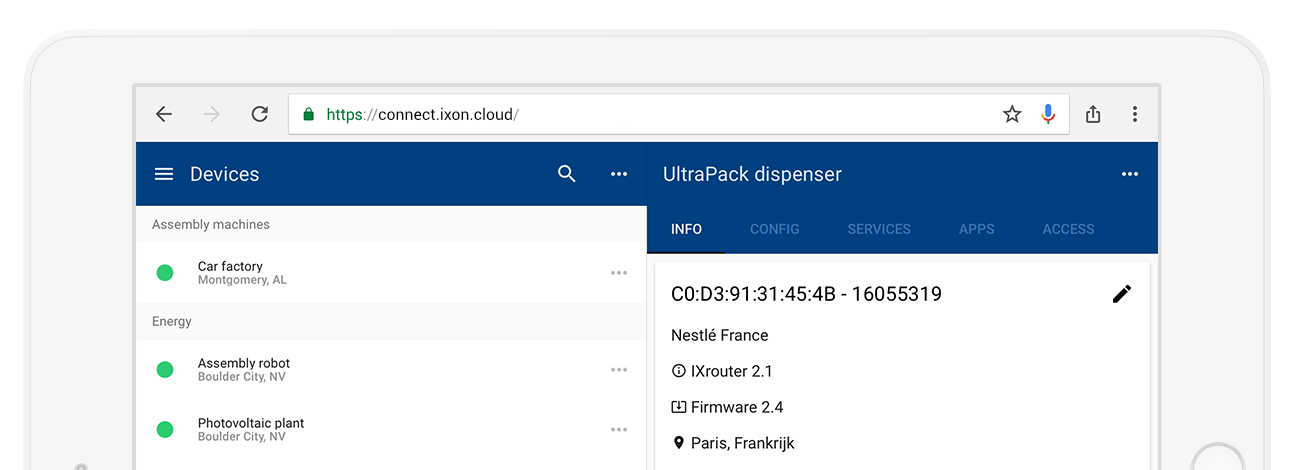Open the hamburger menu next to Devices
Viewport: 1300px width, 470px height.
(164, 174)
